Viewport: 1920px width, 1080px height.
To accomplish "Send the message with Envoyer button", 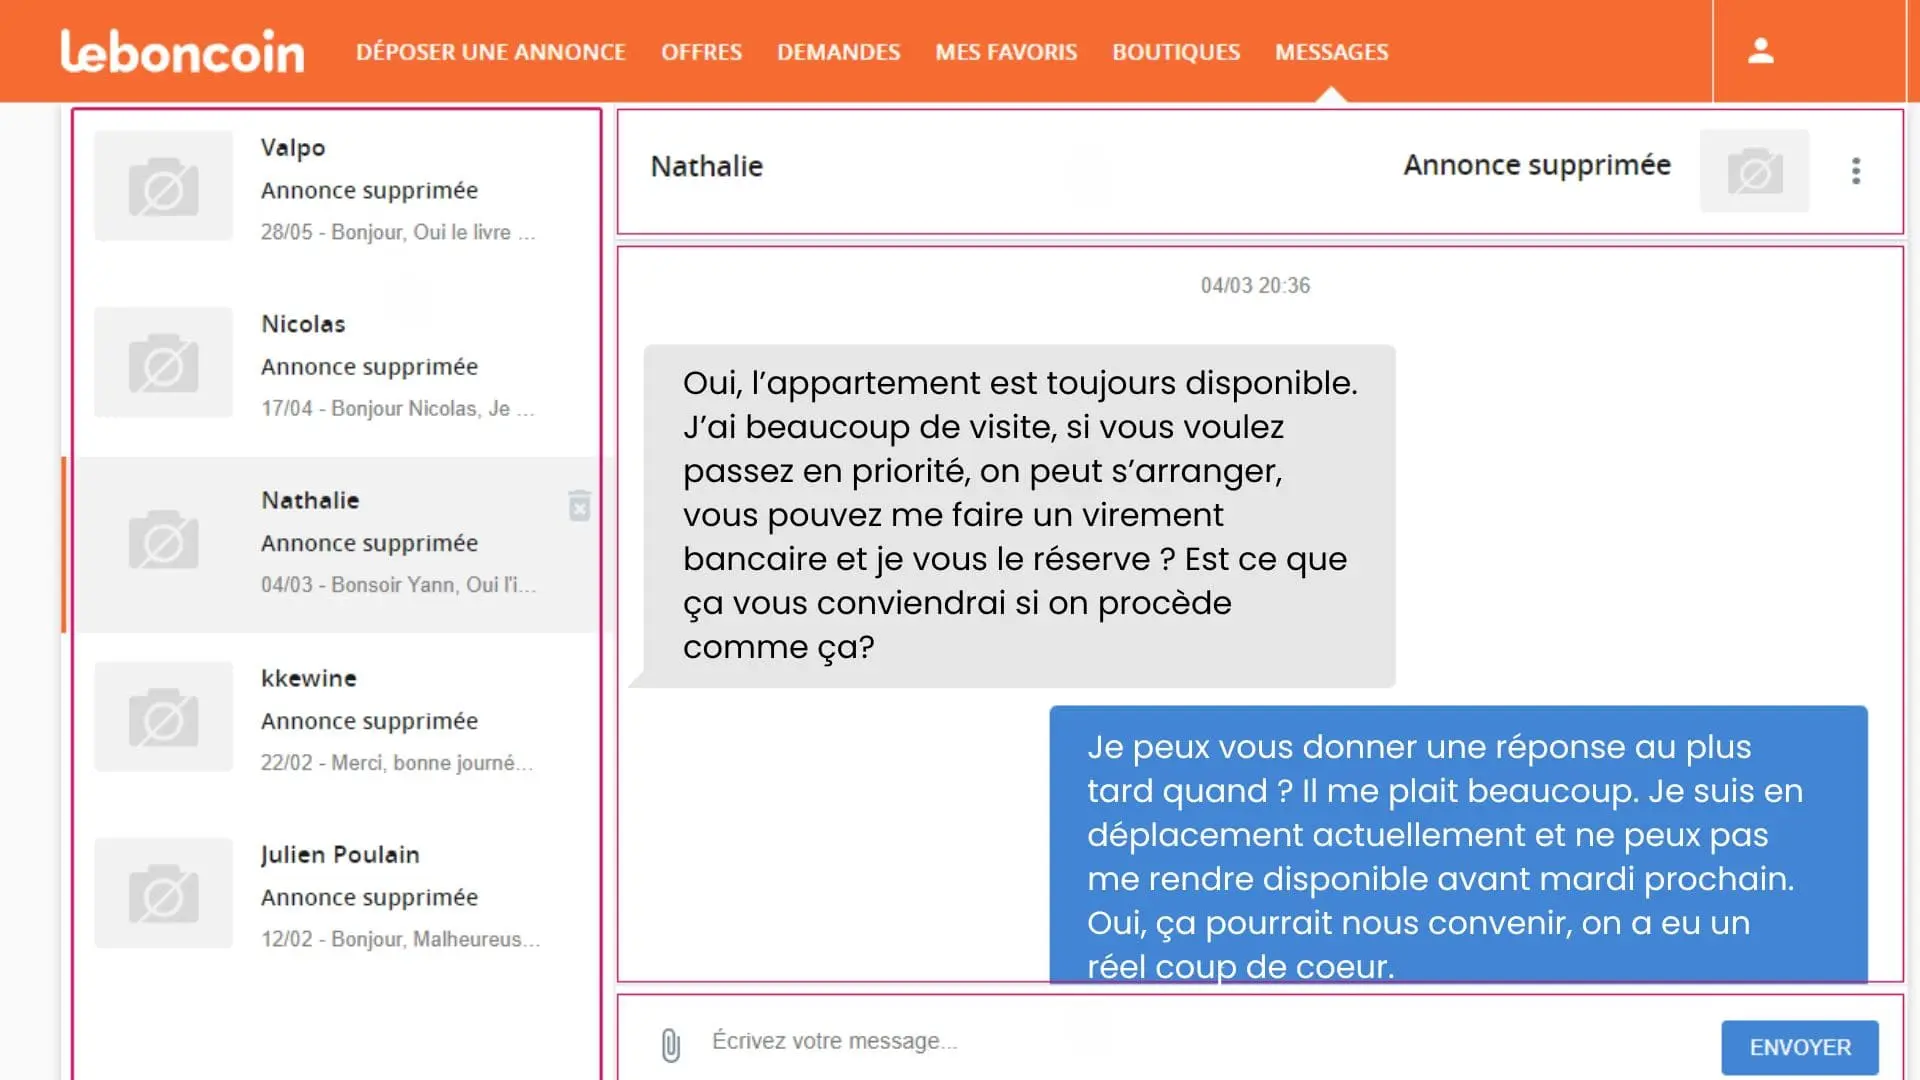I will (x=1800, y=1047).
